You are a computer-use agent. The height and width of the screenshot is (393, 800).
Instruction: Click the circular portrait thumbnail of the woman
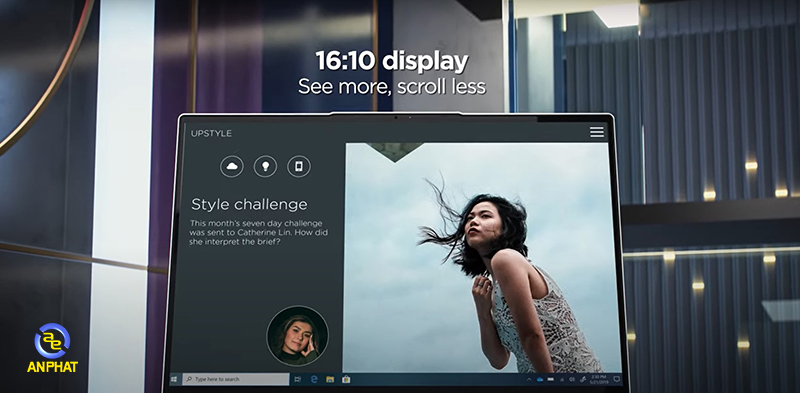coord(297,336)
